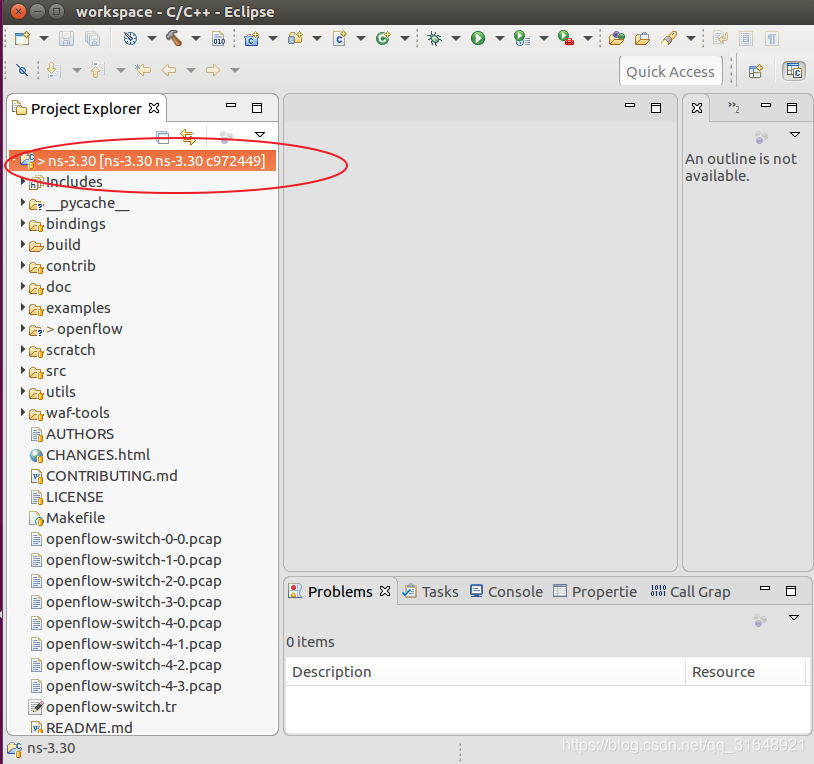The width and height of the screenshot is (814, 764).
Task: Select openflow-switch-0-0.pcap file
Action: [126, 539]
